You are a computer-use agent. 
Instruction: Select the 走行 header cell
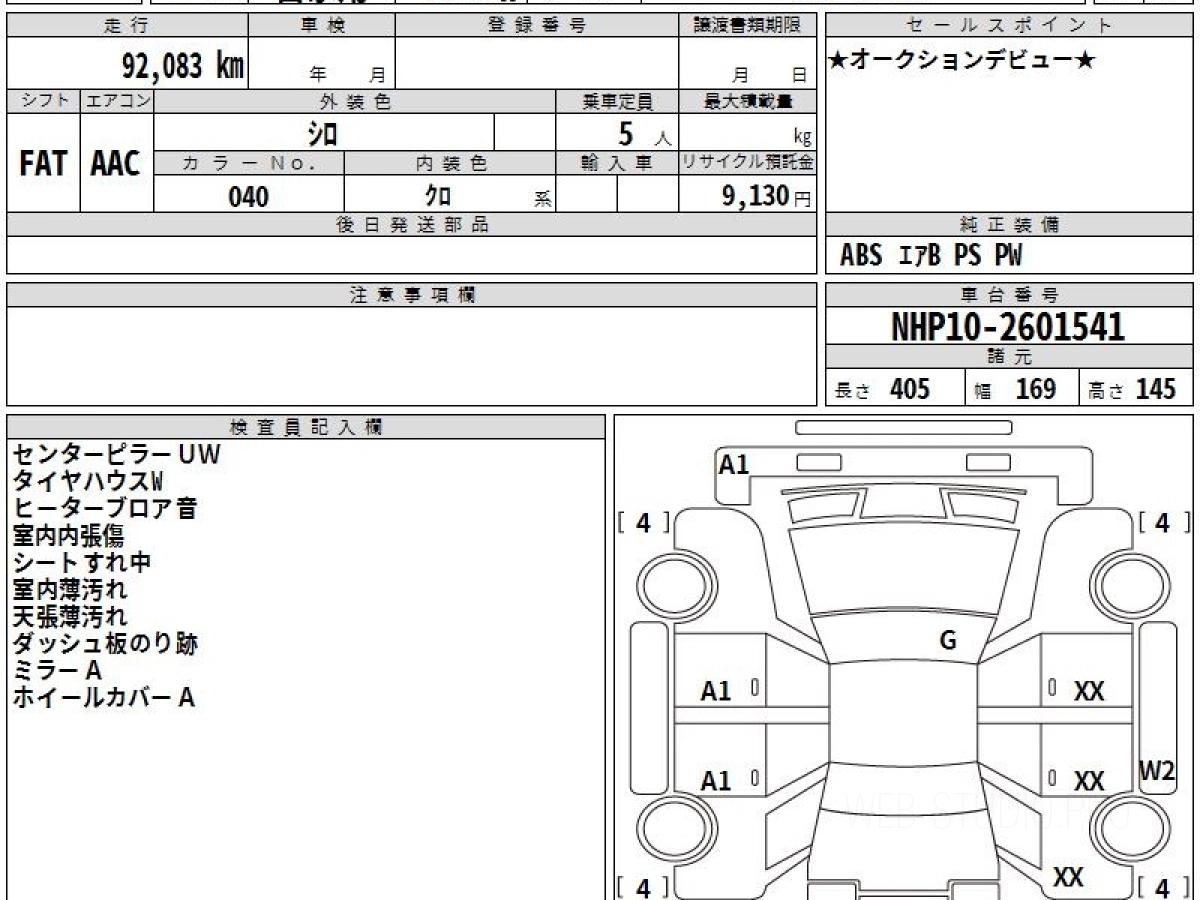click(x=127, y=27)
